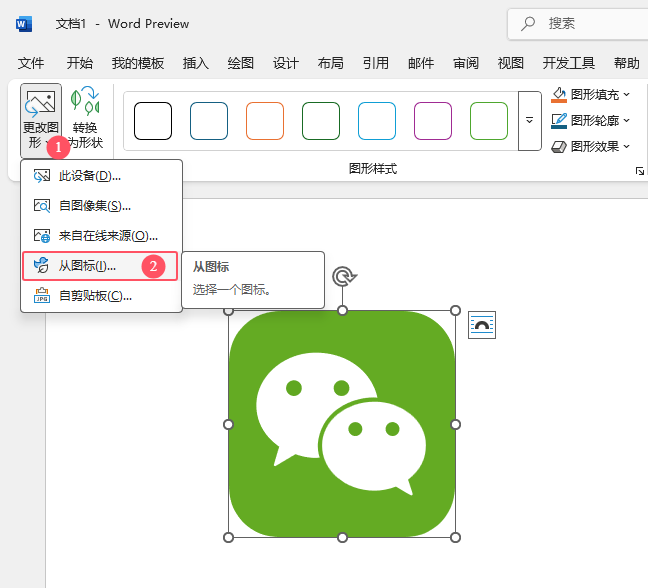Switch to the View (视图) tab

click(x=511, y=63)
